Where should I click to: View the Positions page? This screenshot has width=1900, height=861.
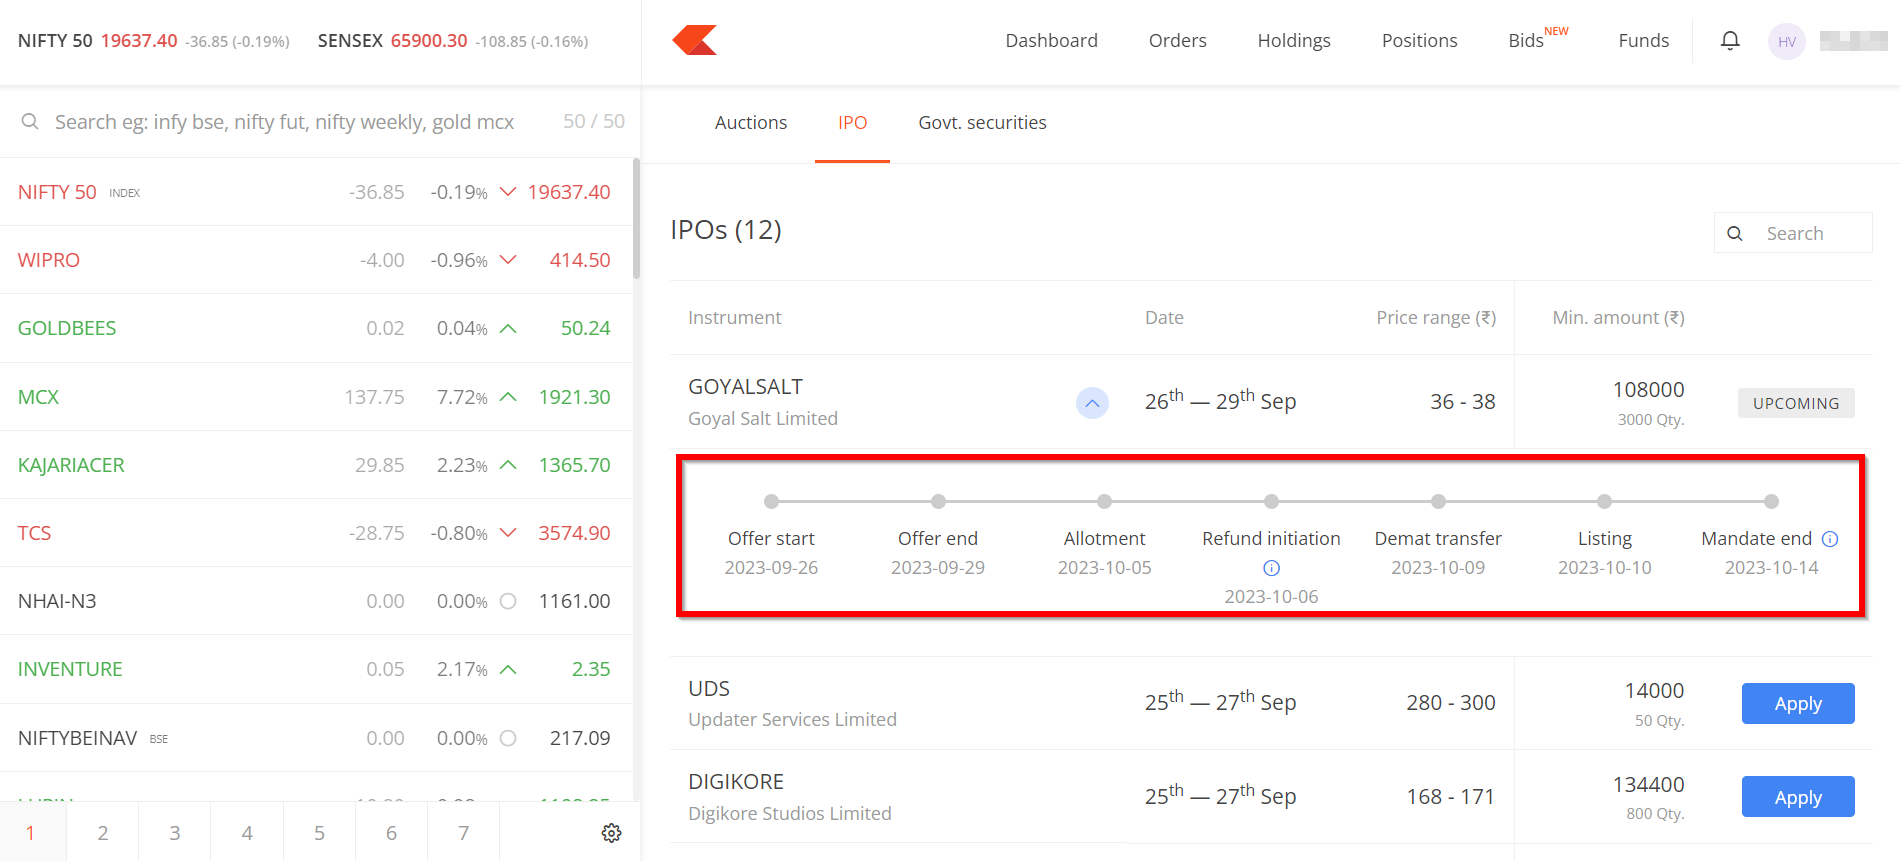(1419, 40)
